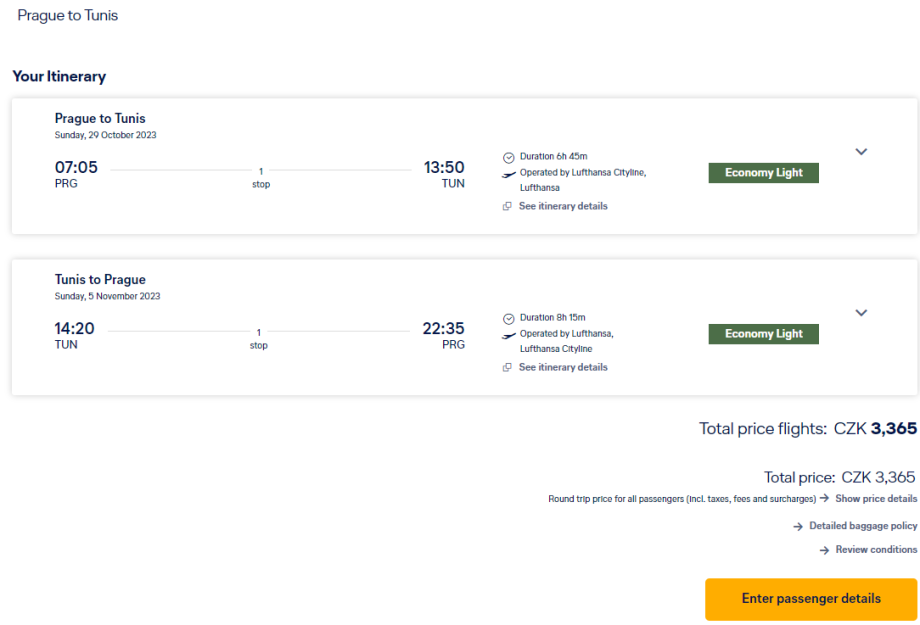
Task: Click the 1 stop label on the 07:05 flight
Action: pyautogui.click(x=260, y=177)
